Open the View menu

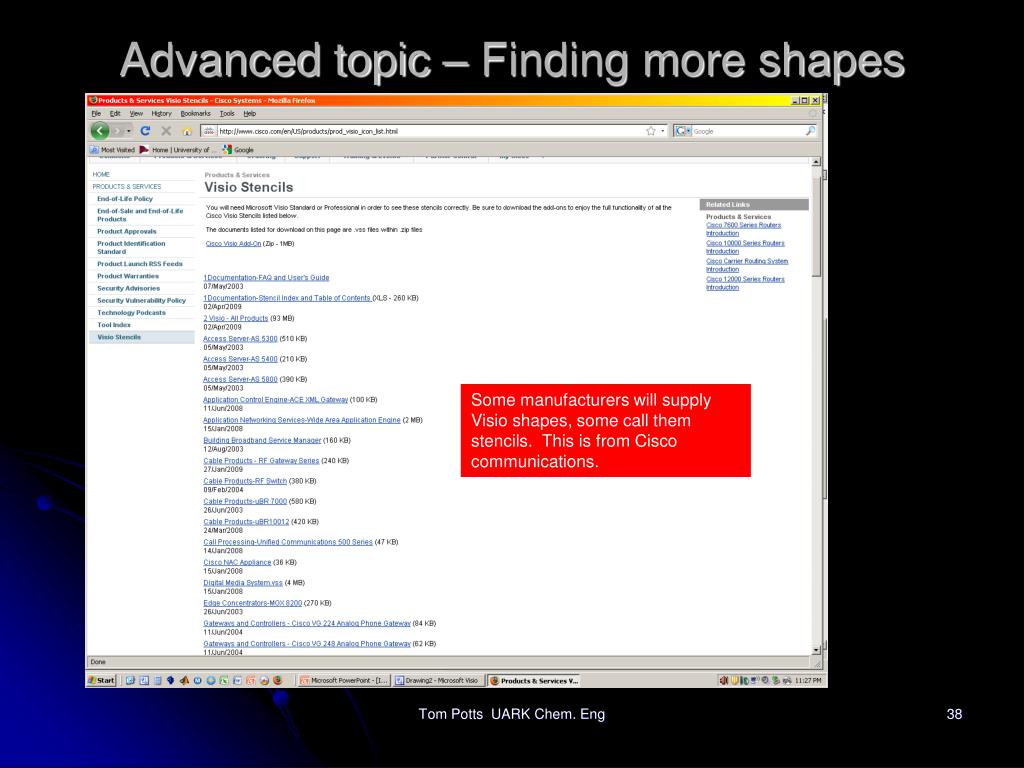pyautogui.click(x=136, y=113)
